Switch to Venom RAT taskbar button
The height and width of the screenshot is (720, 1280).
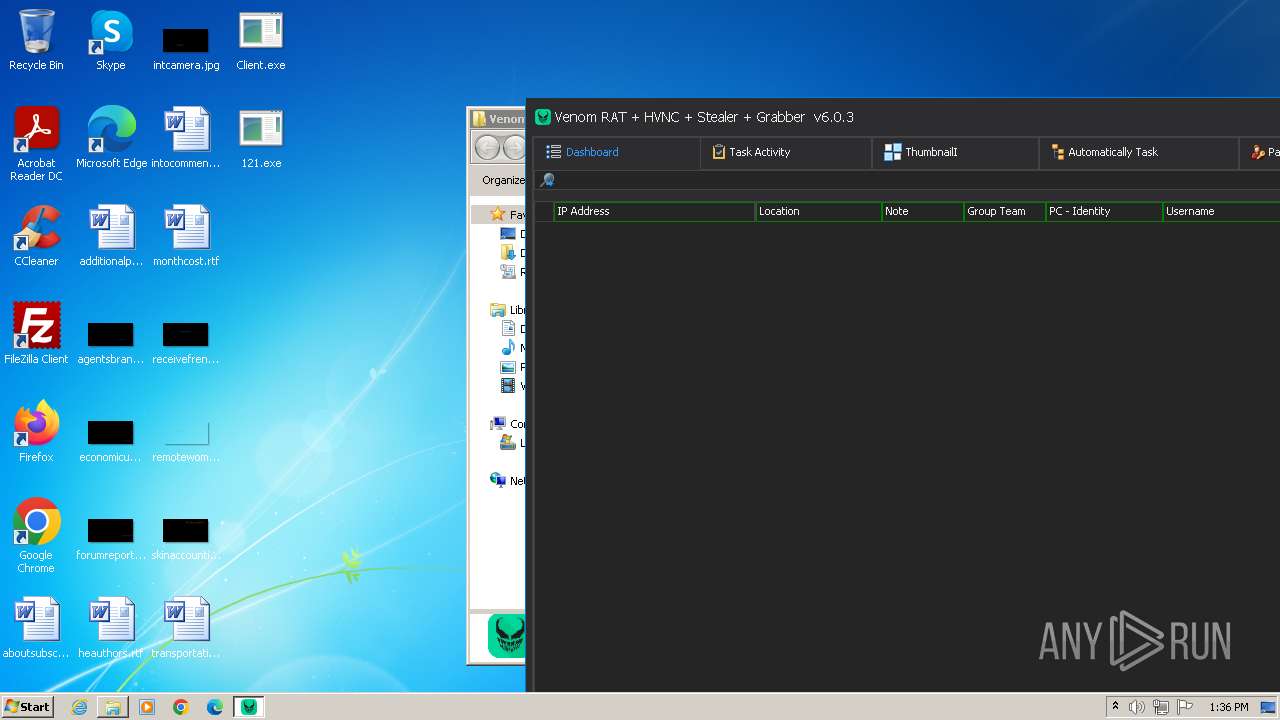(249, 707)
